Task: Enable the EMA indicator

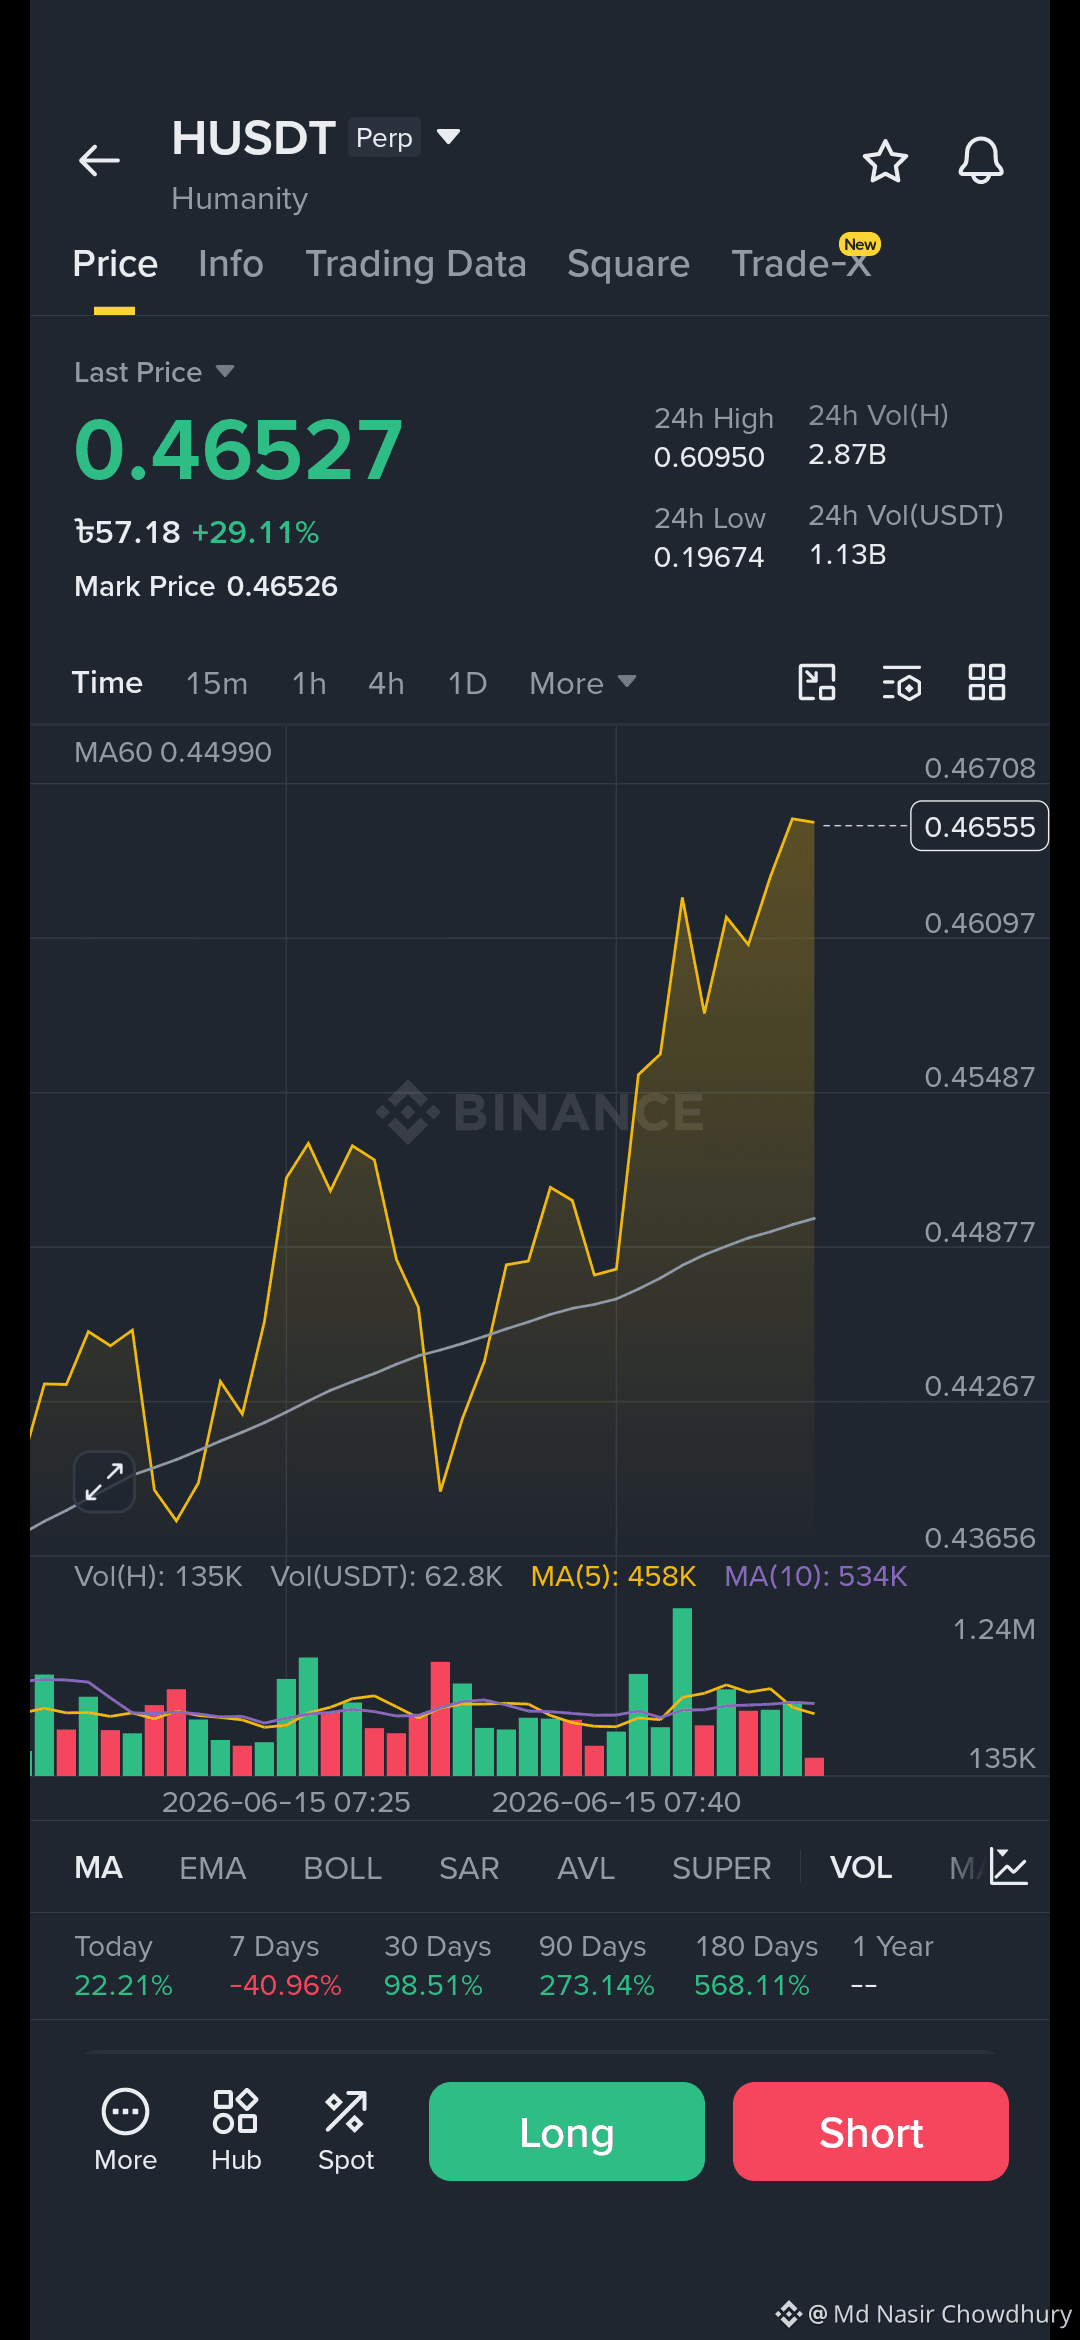Action: pyautogui.click(x=212, y=1868)
